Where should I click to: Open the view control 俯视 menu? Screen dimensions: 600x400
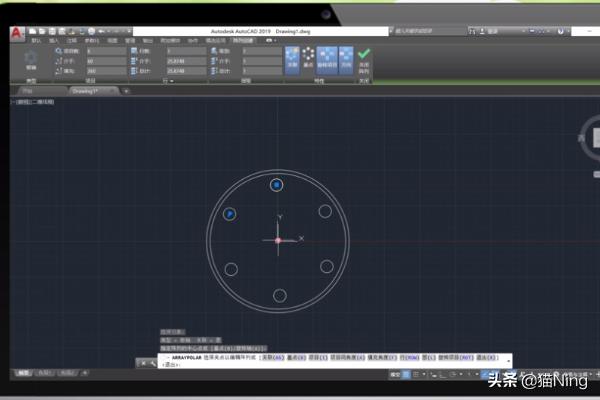[x=23, y=102]
